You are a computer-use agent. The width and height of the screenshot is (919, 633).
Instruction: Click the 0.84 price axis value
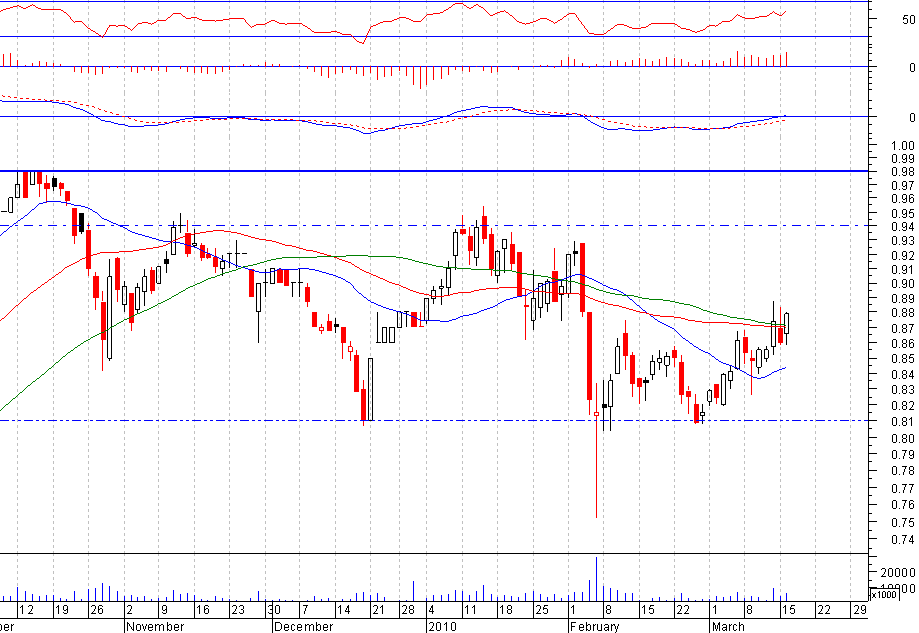(x=903, y=374)
